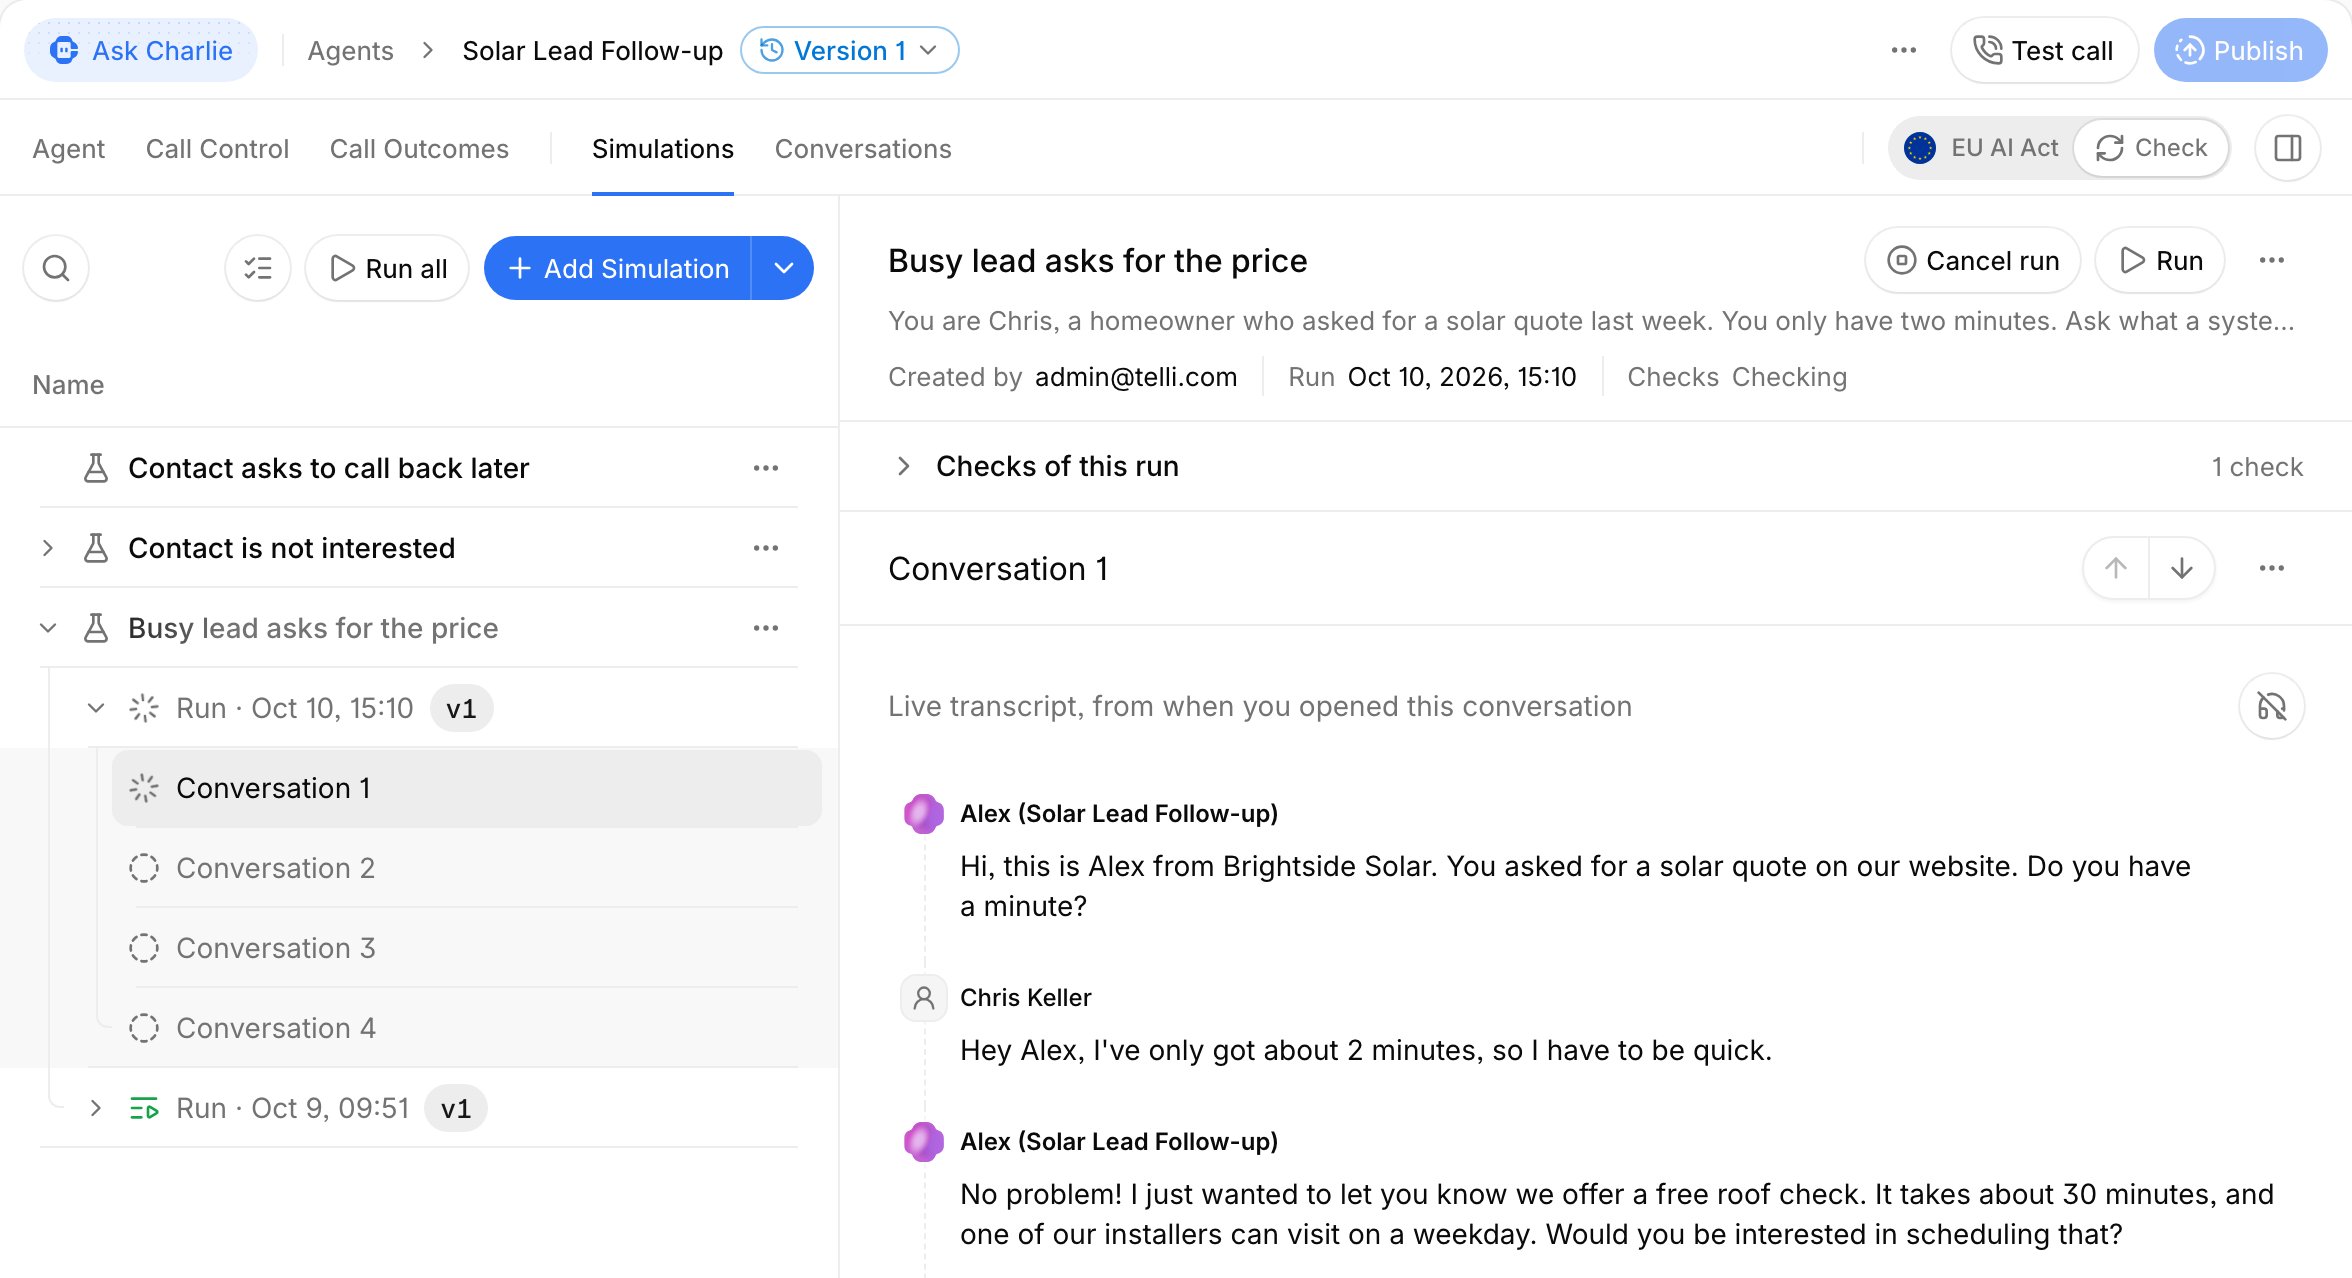This screenshot has width=2352, height=1278.
Task: Open the search simulations icon
Action: click(56, 268)
